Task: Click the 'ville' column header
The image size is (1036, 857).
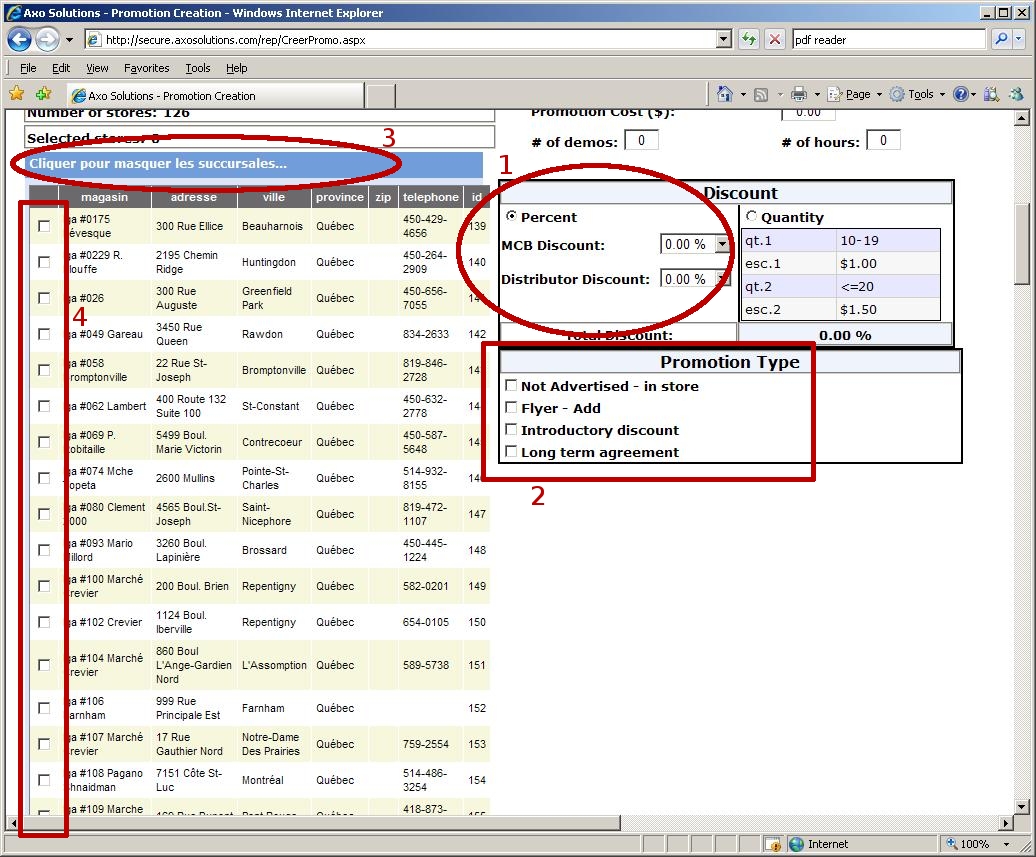Action: pyautogui.click(x=274, y=197)
